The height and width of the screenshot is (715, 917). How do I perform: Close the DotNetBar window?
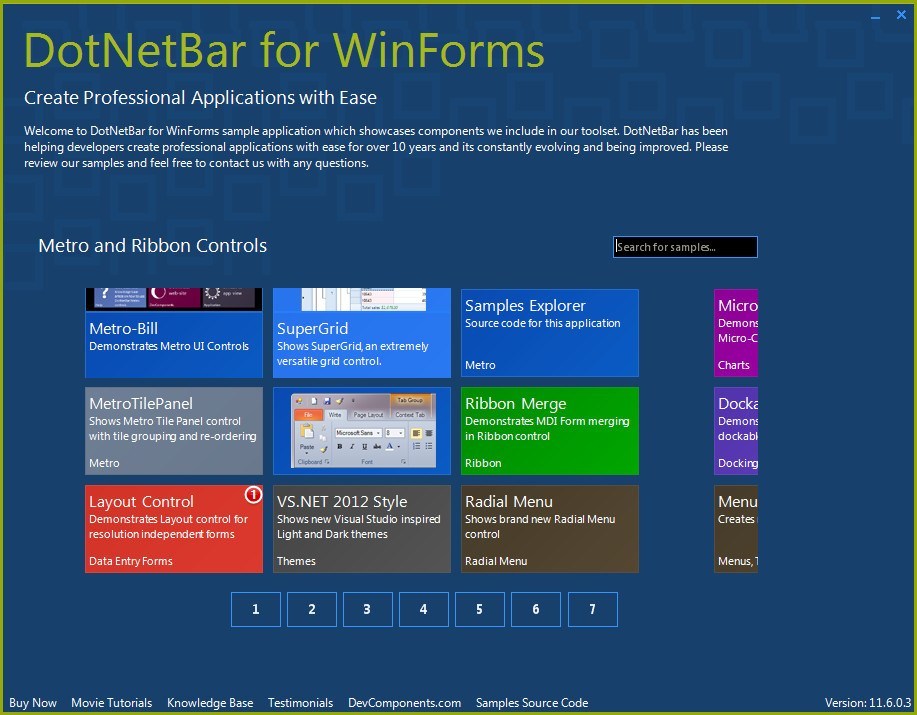pyautogui.click(x=901, y=15)
